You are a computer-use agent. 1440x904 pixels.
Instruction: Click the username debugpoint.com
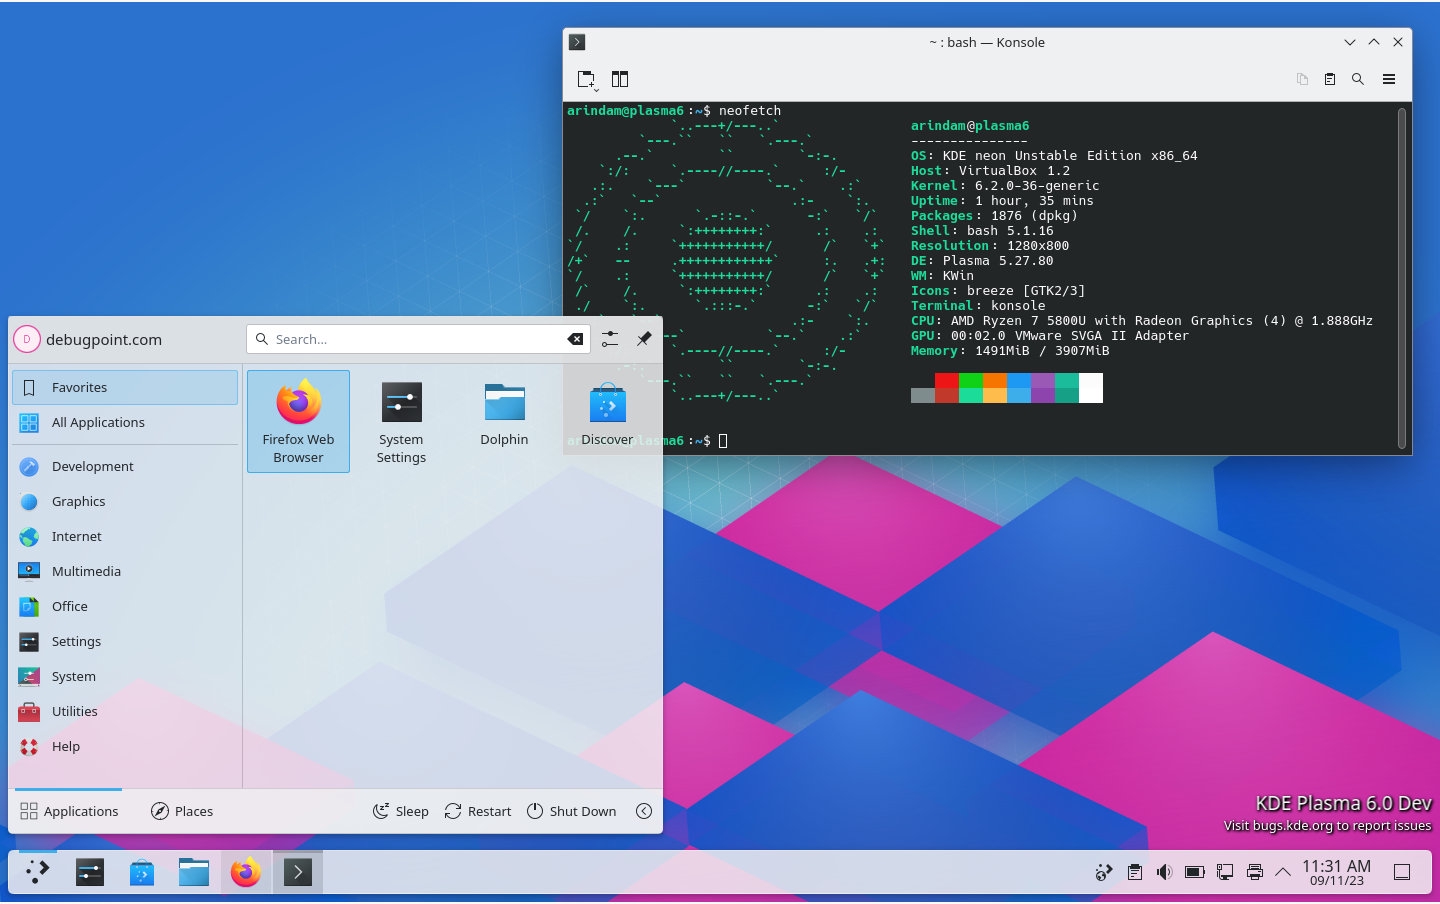tap(104, 340)
